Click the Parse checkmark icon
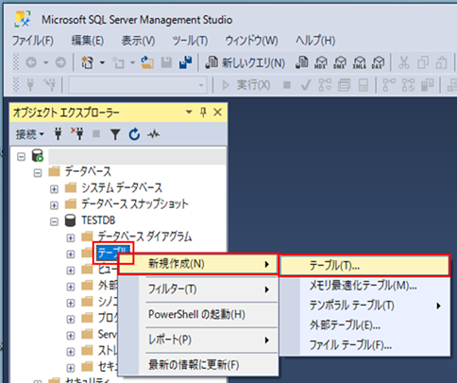The height and width of the screenshot is (383, 457). pos(306,85)
